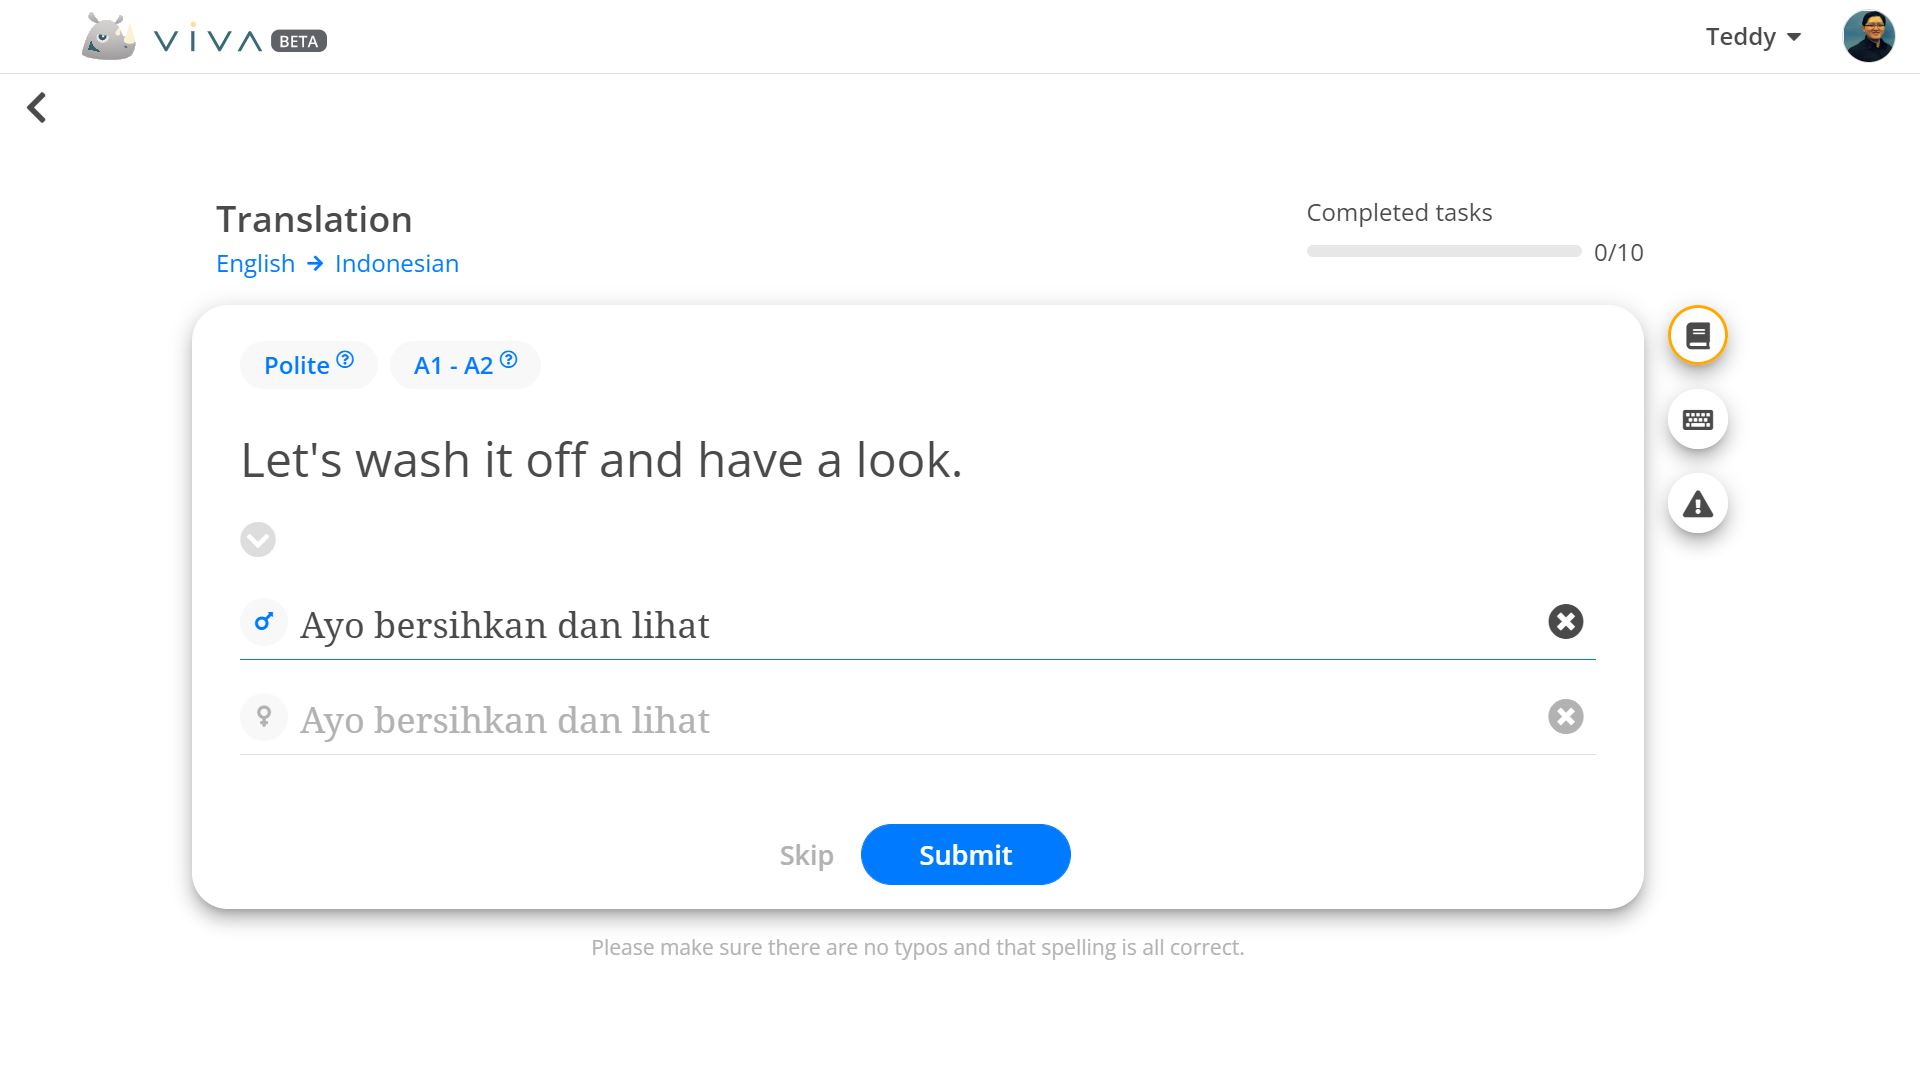Click the English source language link
This screenshot has width=1920, height=1079.
coord(255,263)
